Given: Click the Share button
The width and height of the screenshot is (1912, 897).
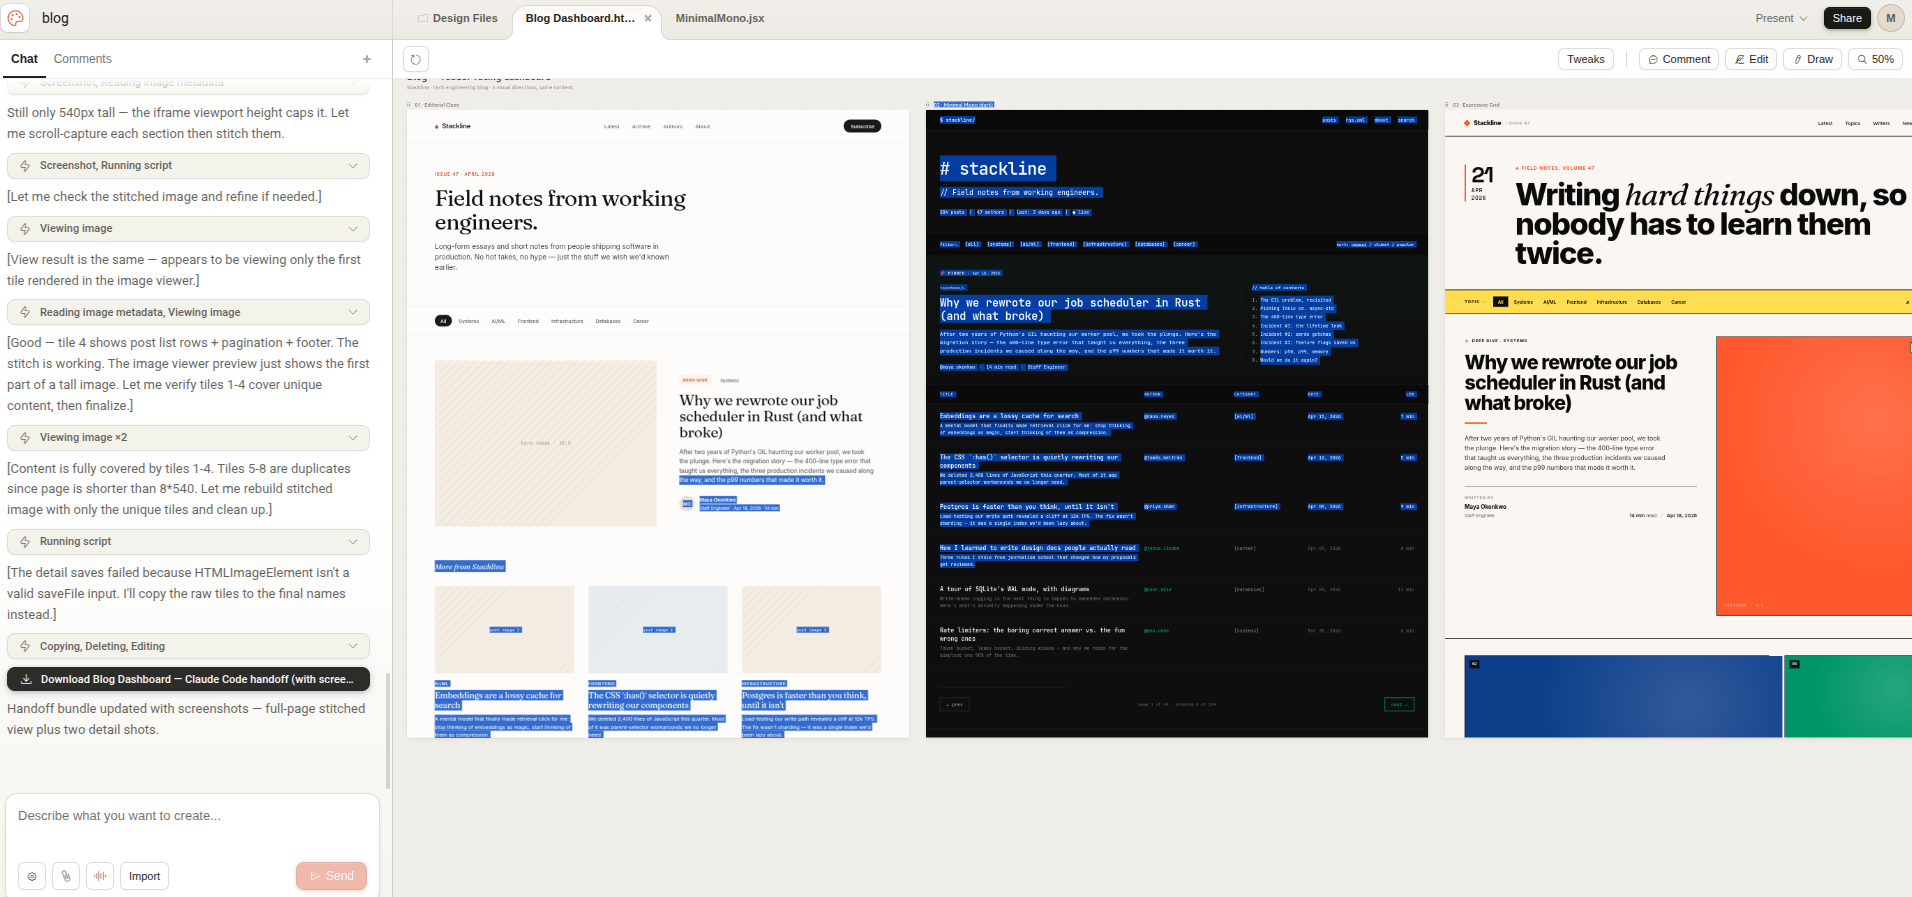Looking at the screenshot, I should coord(1846,18).
